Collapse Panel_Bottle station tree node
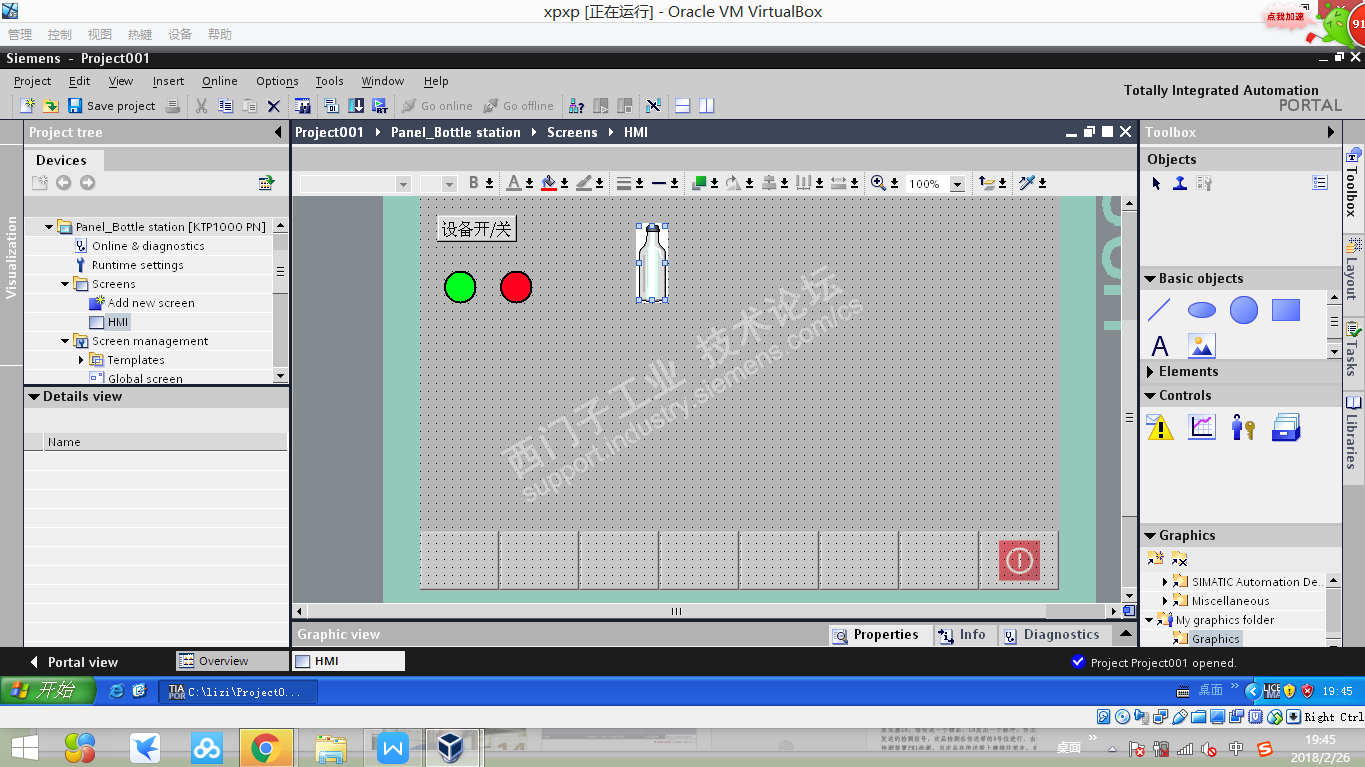Screen dimensions: 1365x767 click(x=49, y=227)
